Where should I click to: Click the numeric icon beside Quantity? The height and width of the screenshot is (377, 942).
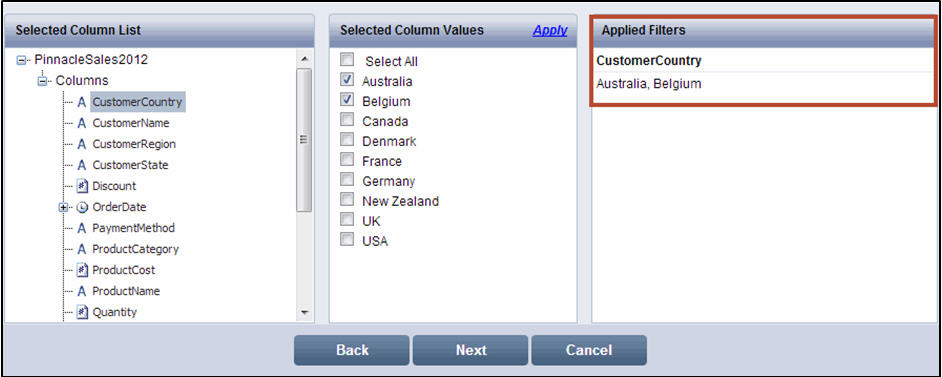coord(83,312)
